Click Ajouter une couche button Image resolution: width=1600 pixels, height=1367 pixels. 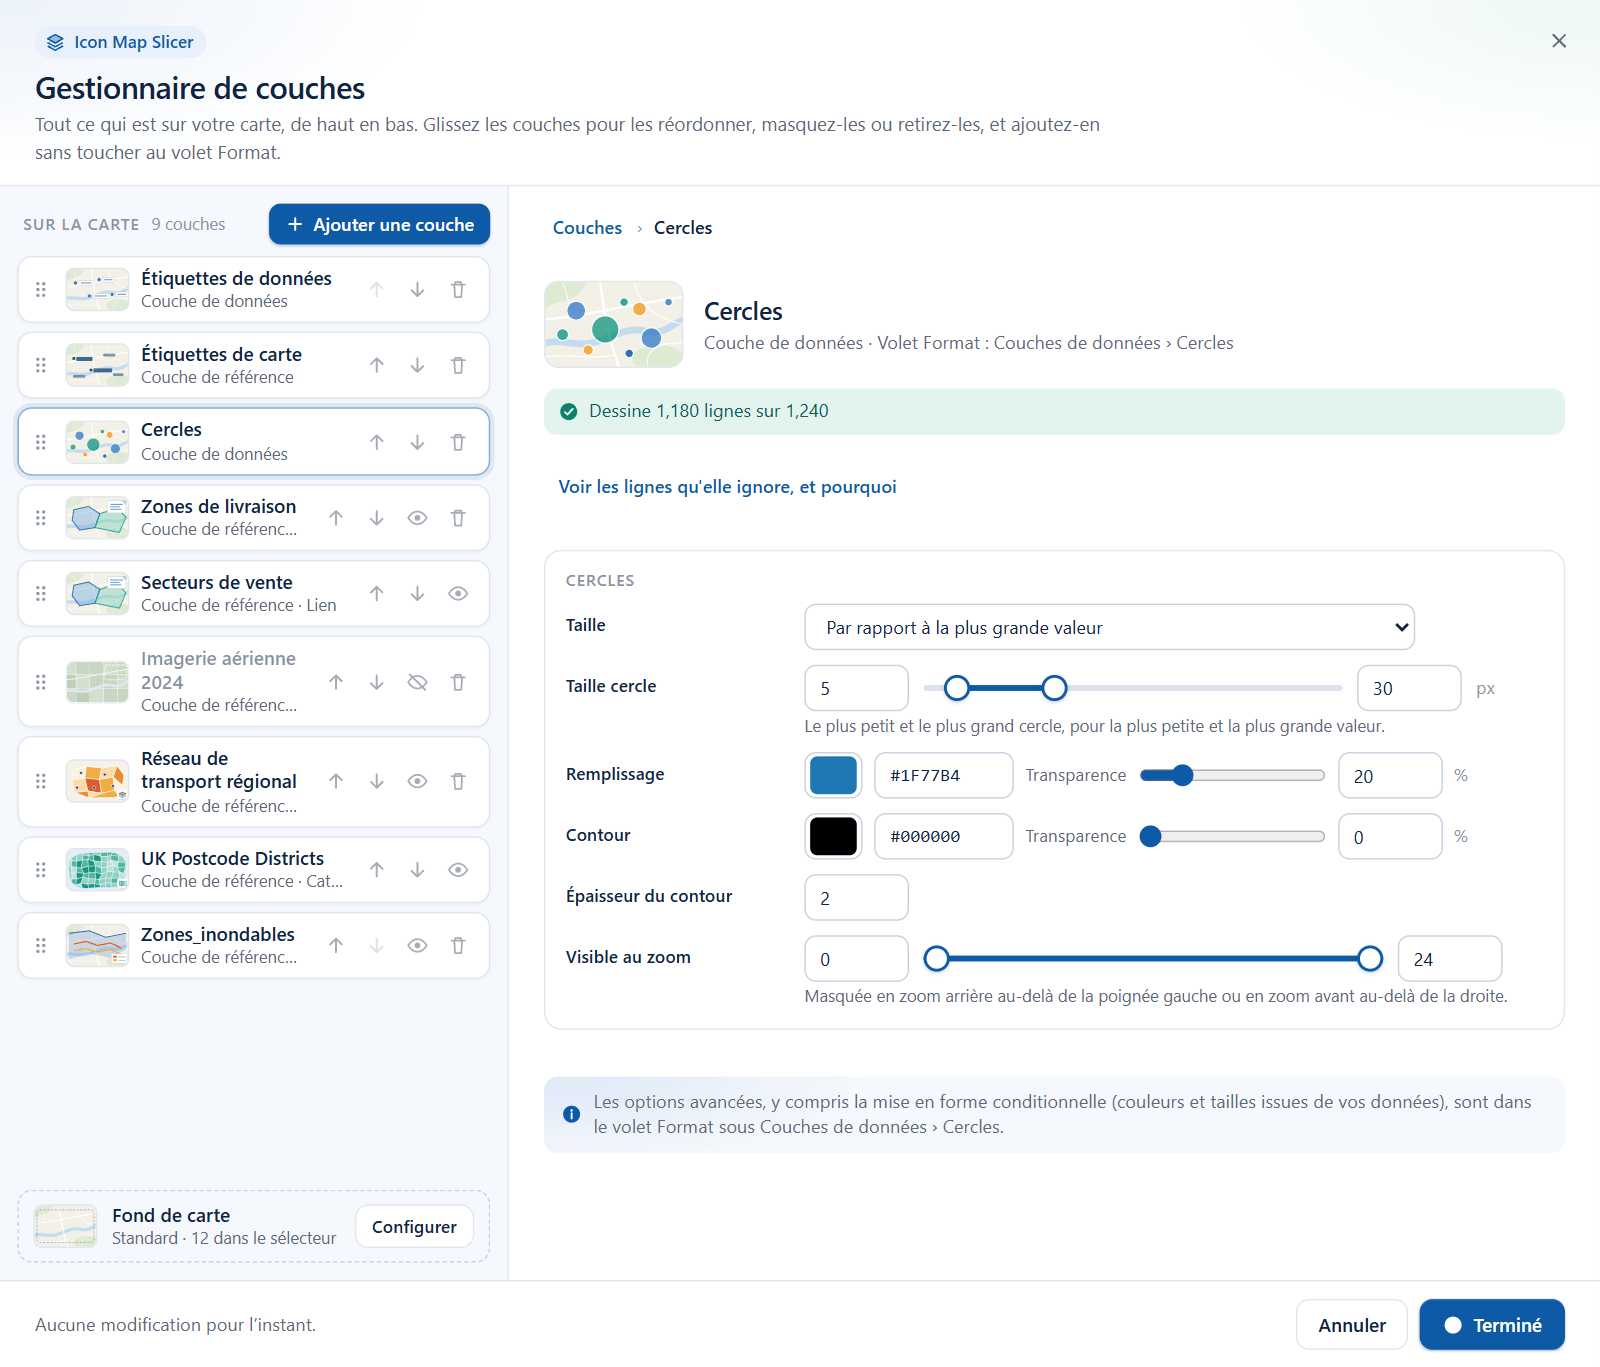point(379,225)
